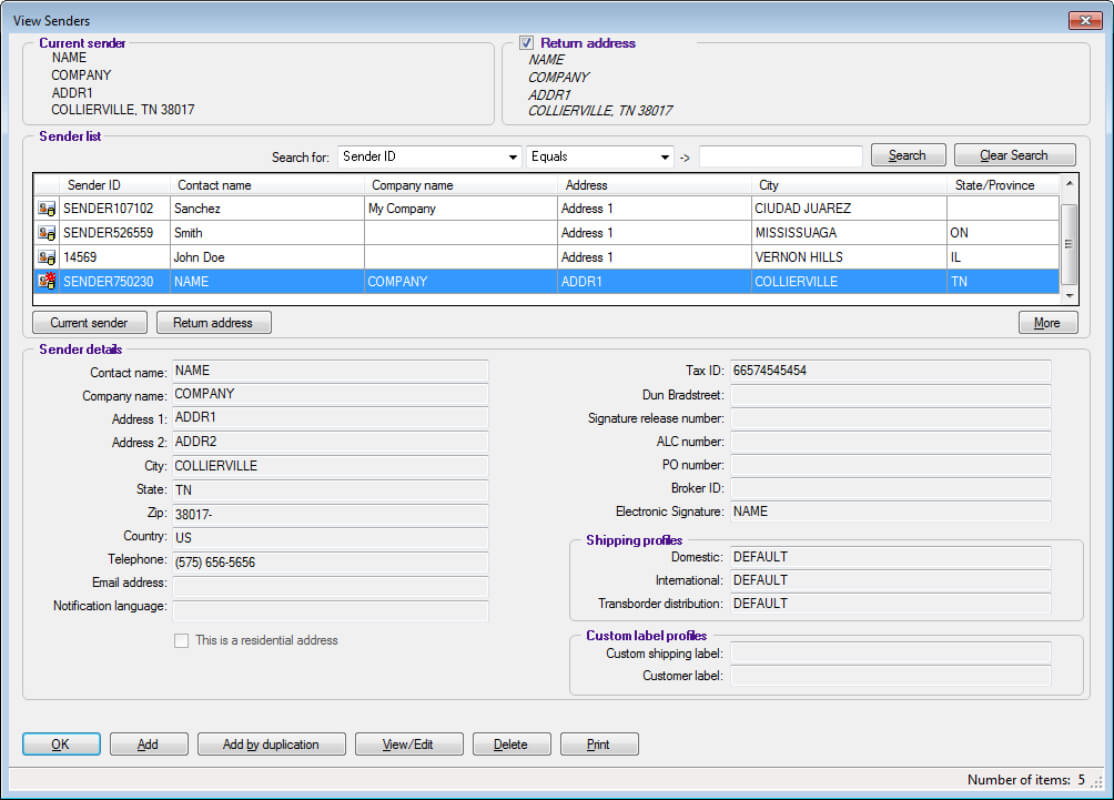Click the International shipping profile field
This screenshot has width=1114, height=800.
point(890,580)
